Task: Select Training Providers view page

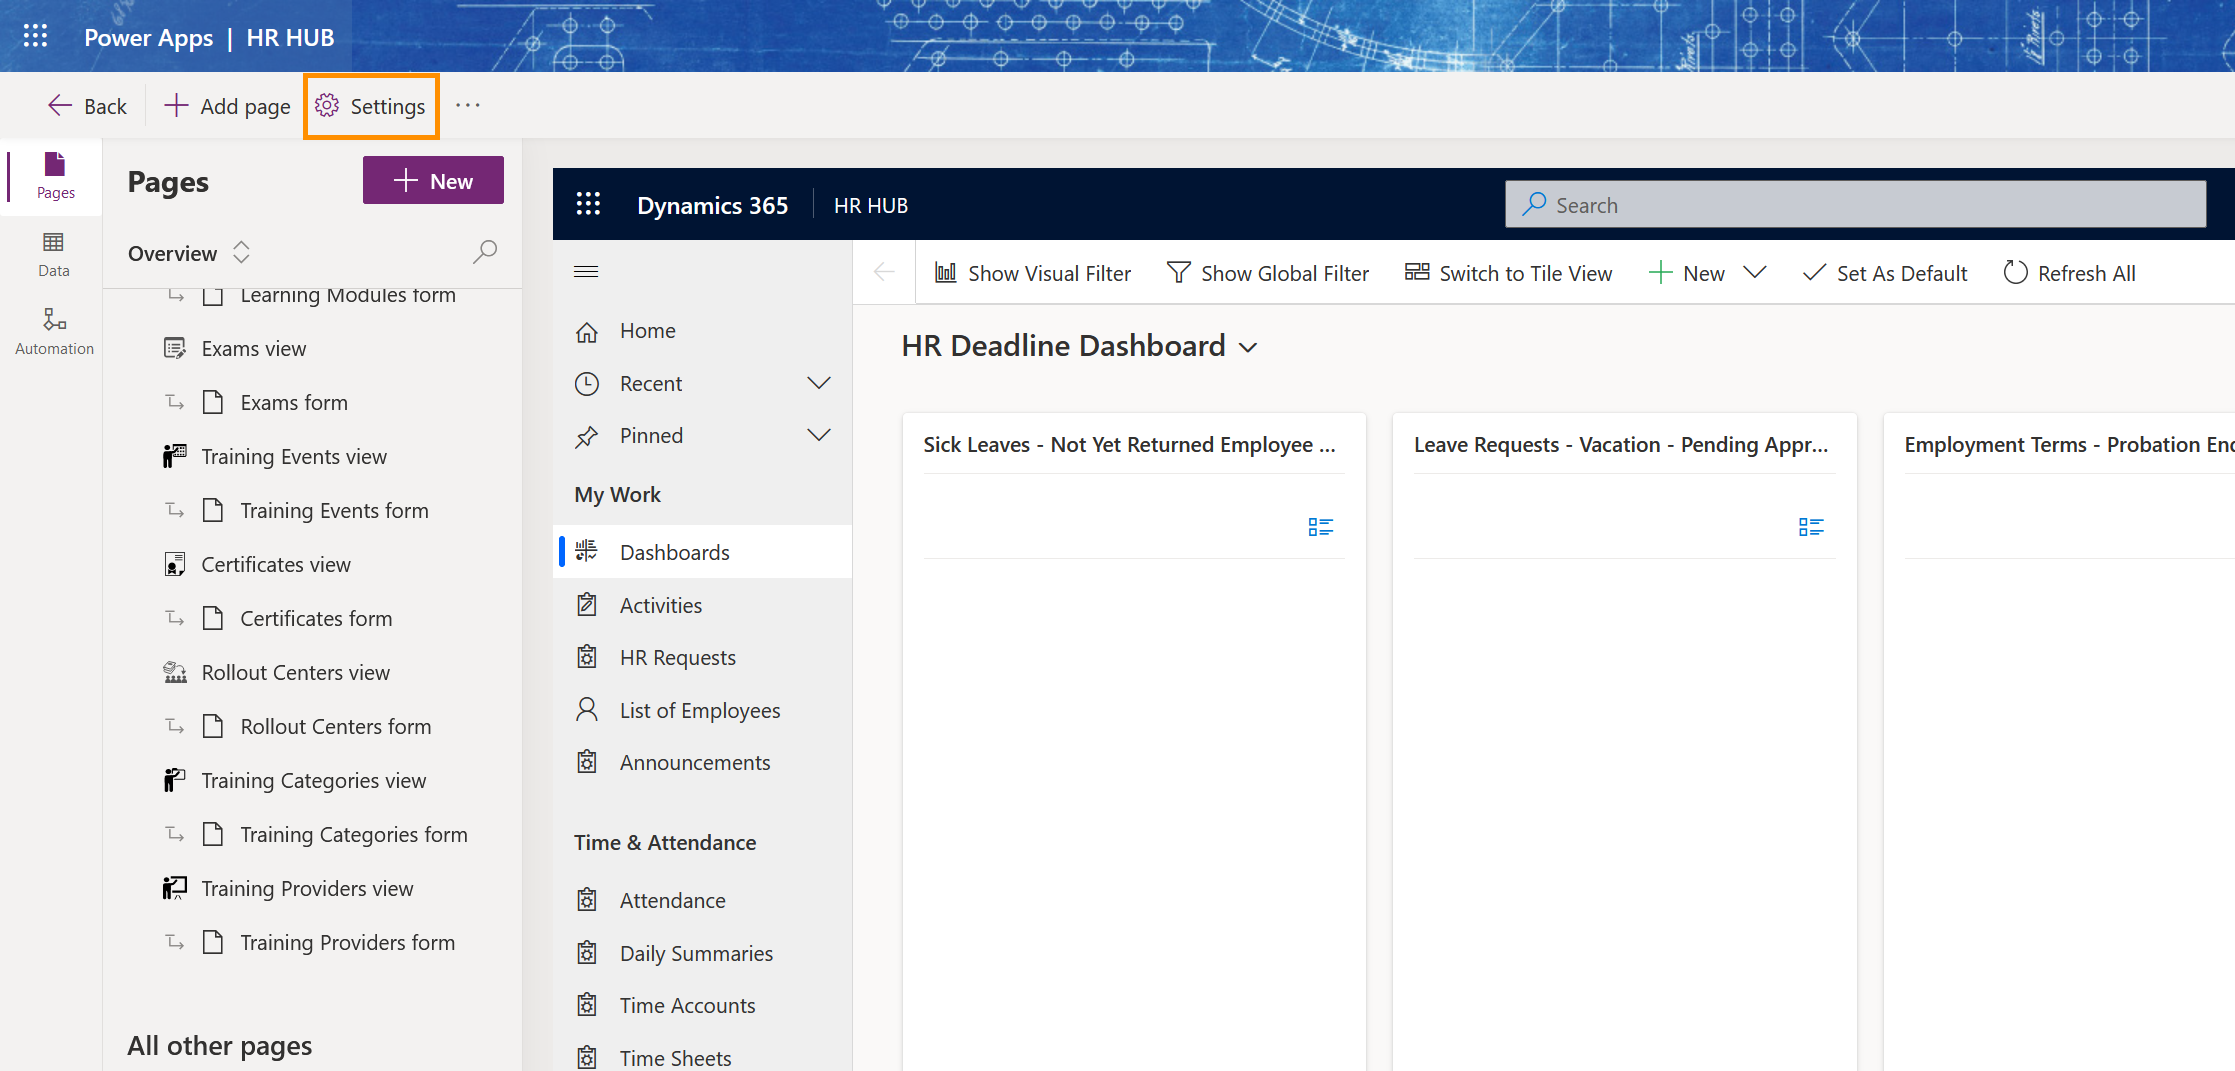Action: [x=306, y=889]
